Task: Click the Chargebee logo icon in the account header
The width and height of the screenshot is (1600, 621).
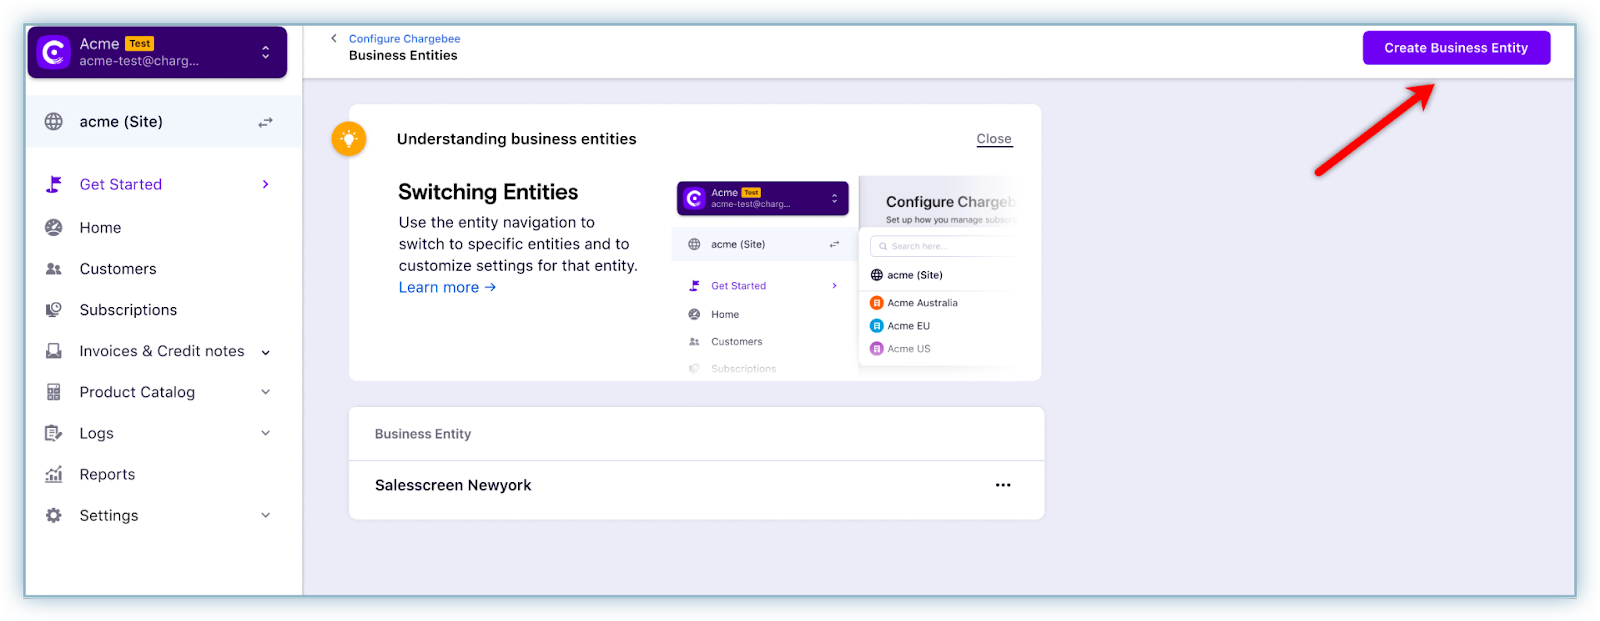Action: (x=53, y=52)
